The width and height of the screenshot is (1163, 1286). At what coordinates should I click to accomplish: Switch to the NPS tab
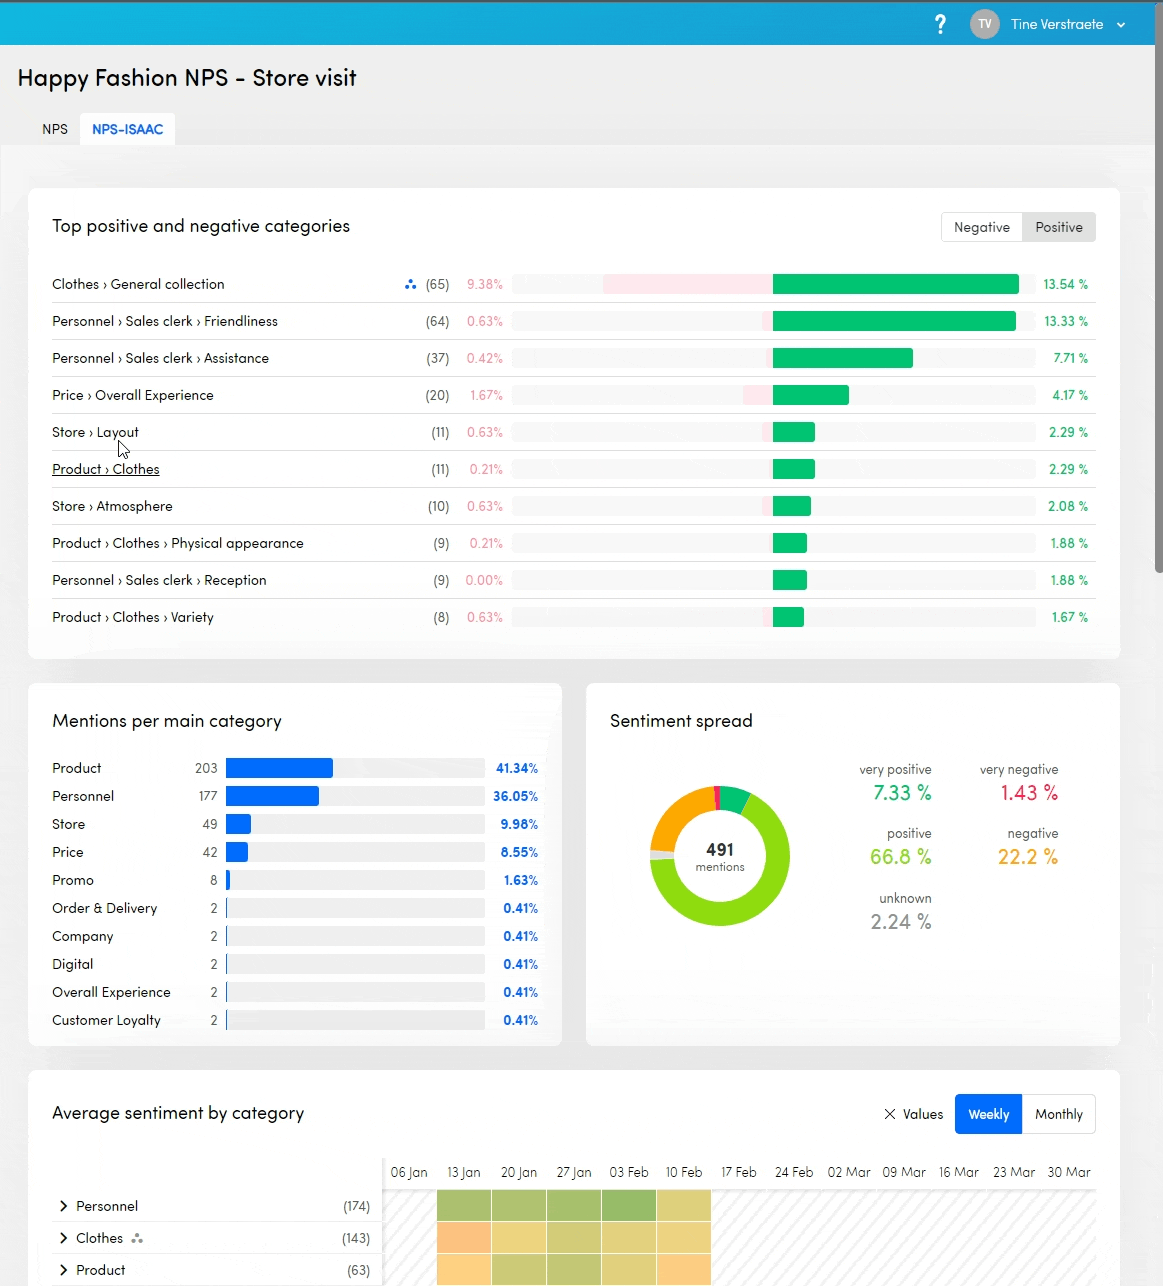point(55,129)
